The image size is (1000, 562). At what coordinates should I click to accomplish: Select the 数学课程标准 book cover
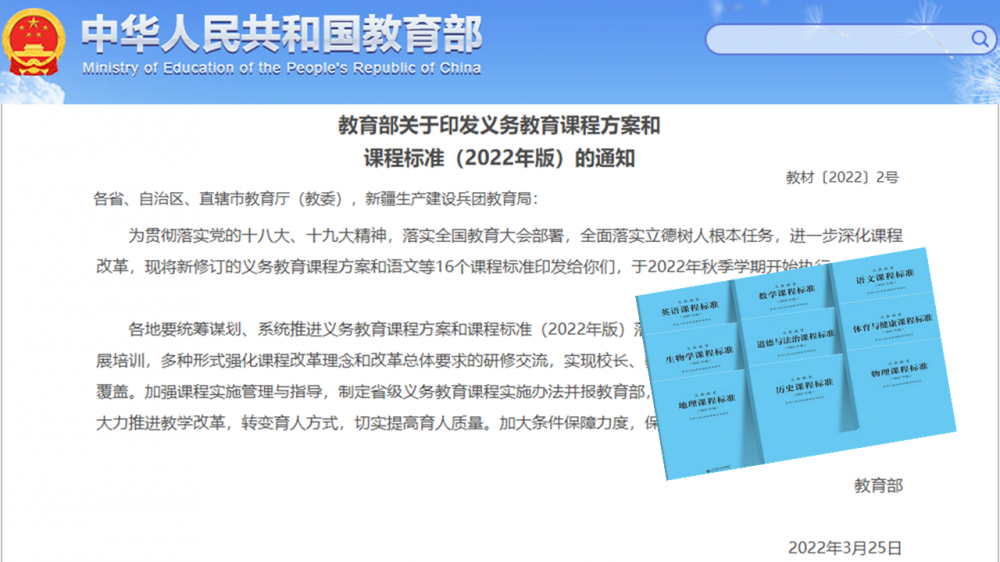tap(787, 294)
